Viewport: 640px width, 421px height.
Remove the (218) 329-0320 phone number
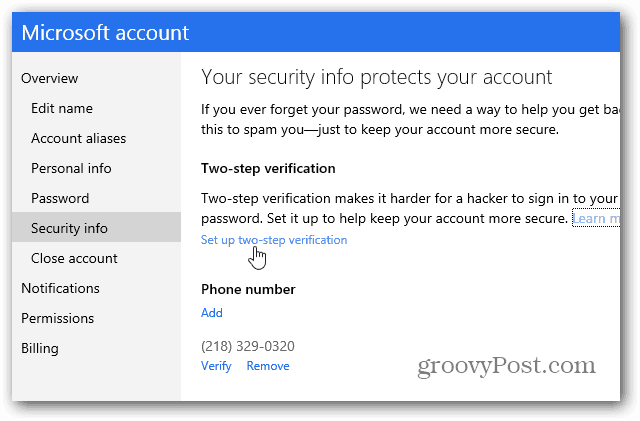point(268,366)
